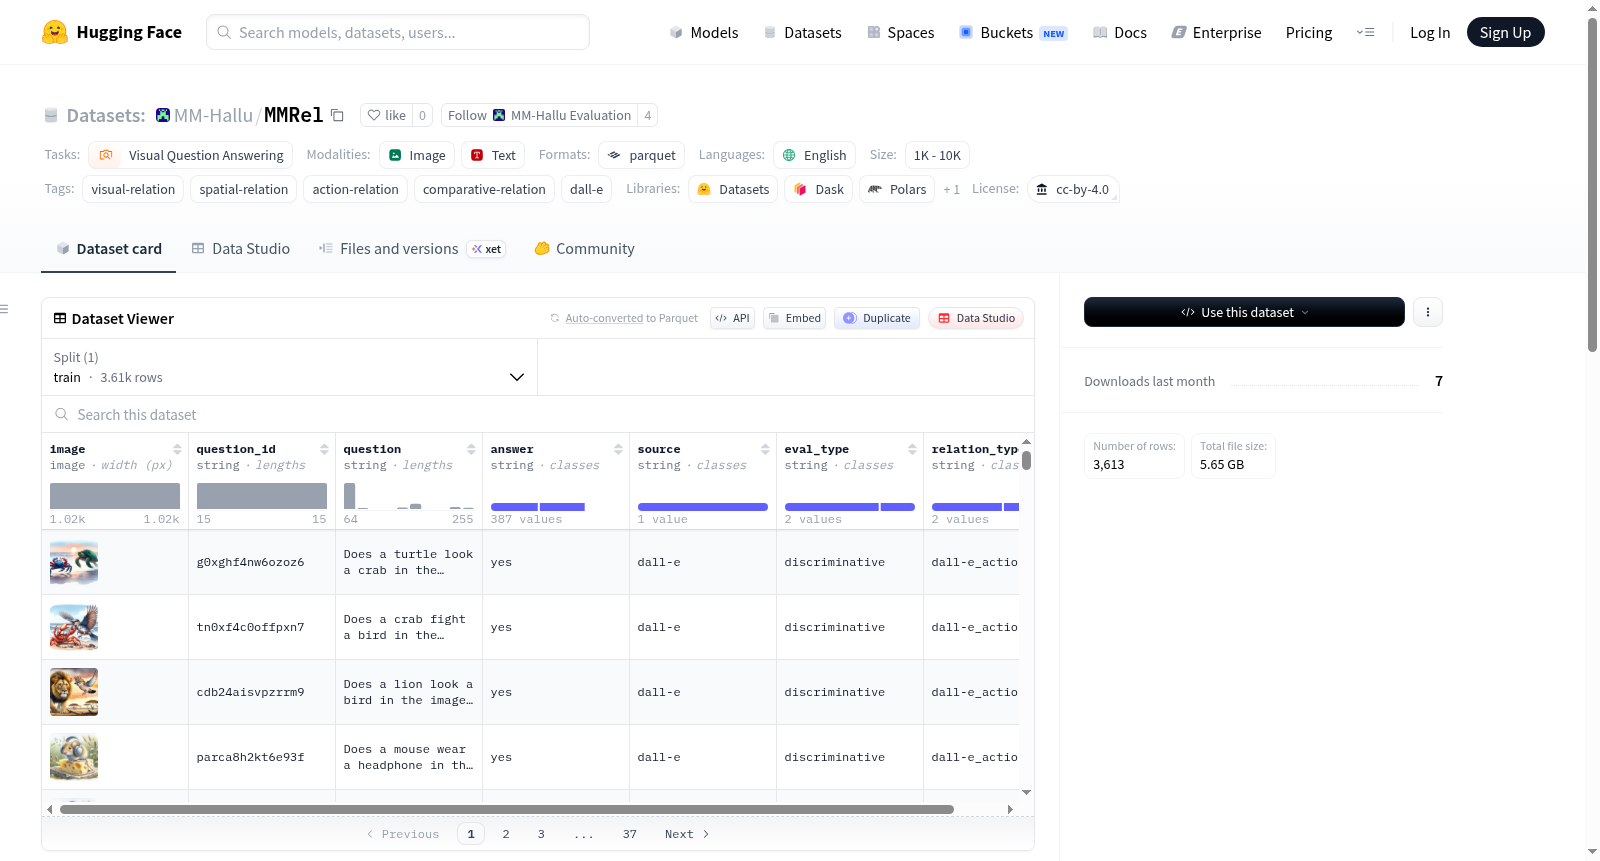Focus the Search this dataset field
This screenshot has height=861, width=1600.
[538, 415]
